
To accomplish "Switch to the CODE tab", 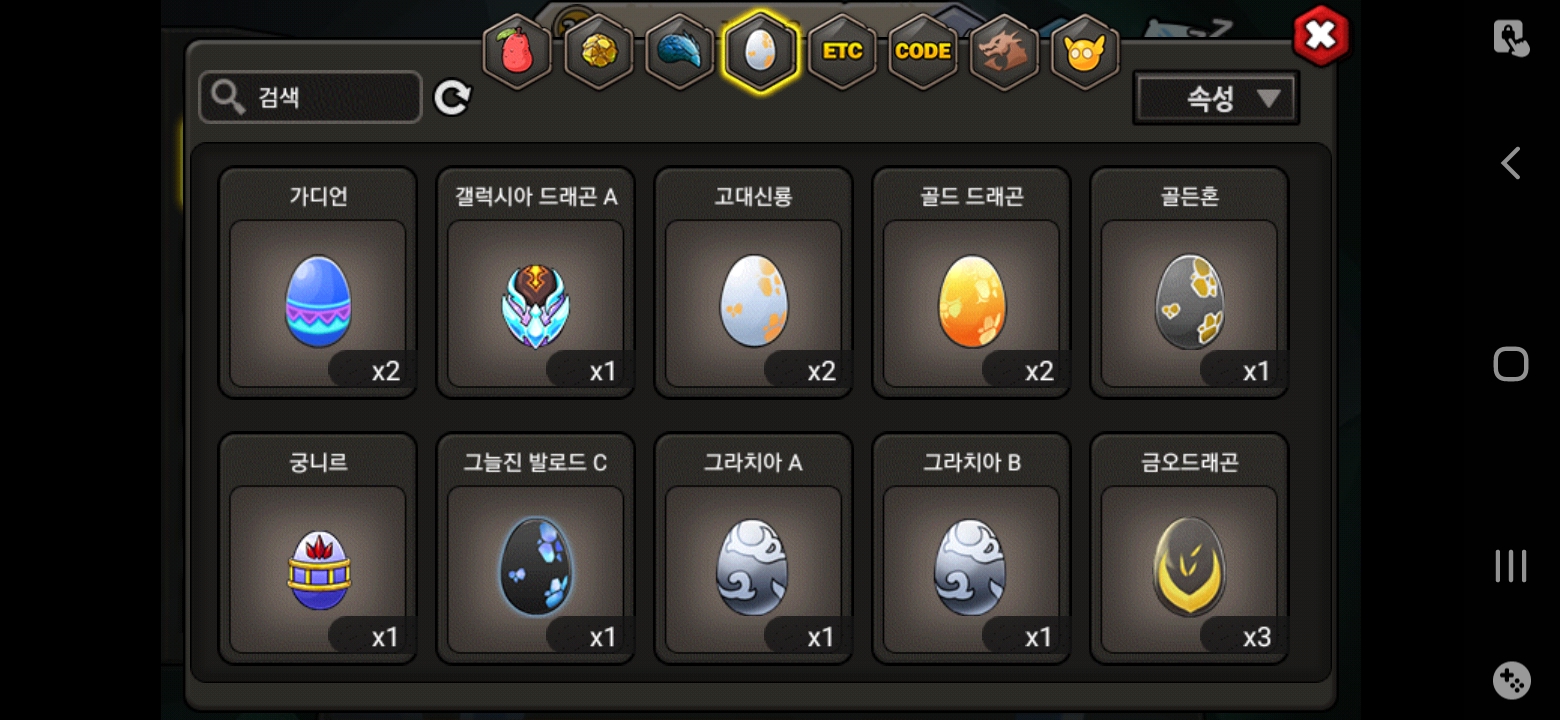I will coord(923,52).
